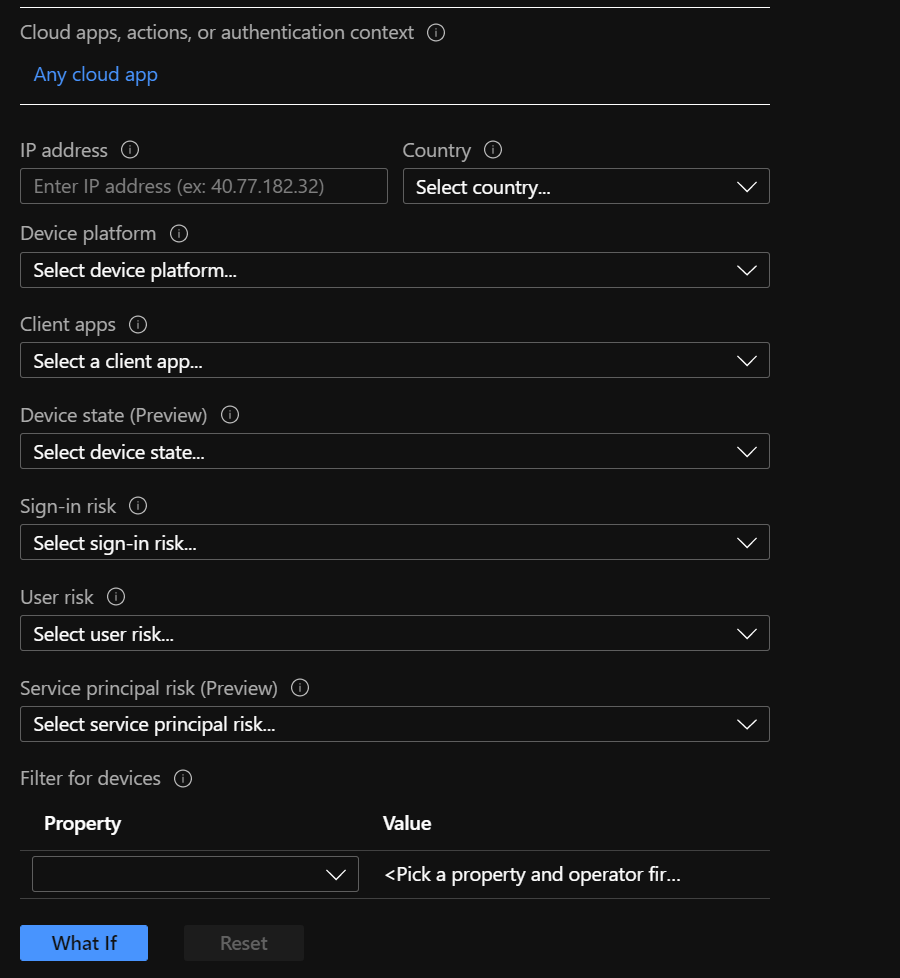Expand the Select device state dropdown

(x=394, y=452)
